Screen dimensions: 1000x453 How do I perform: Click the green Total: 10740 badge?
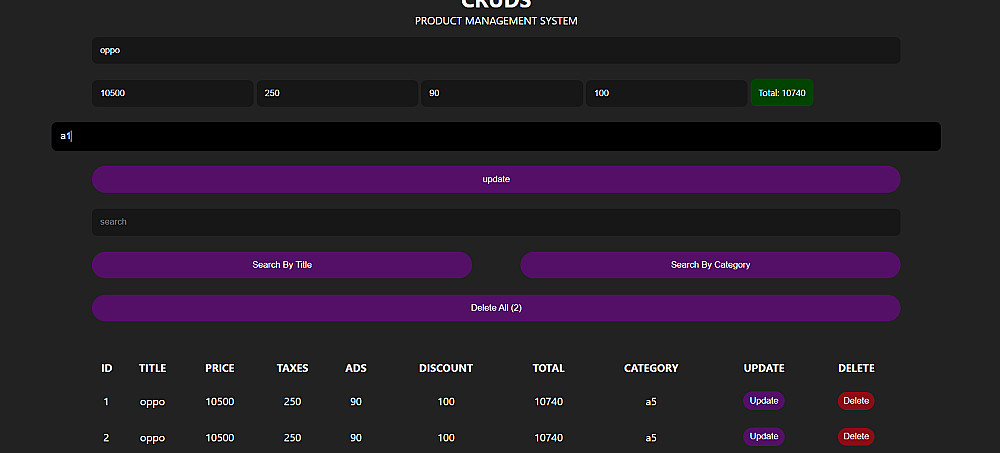click(782, 93)
